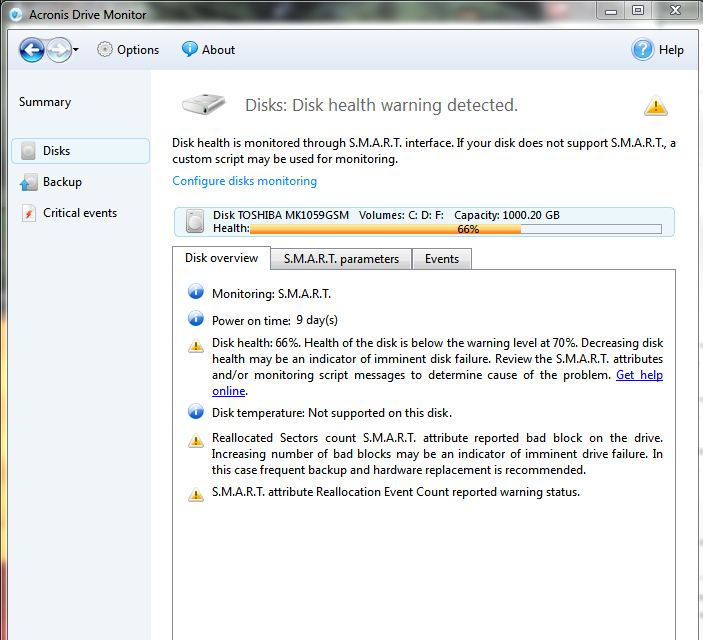This screenshot has height=640, width=703.
Task: Click the info icon beside Power on time
Action: 195,318
